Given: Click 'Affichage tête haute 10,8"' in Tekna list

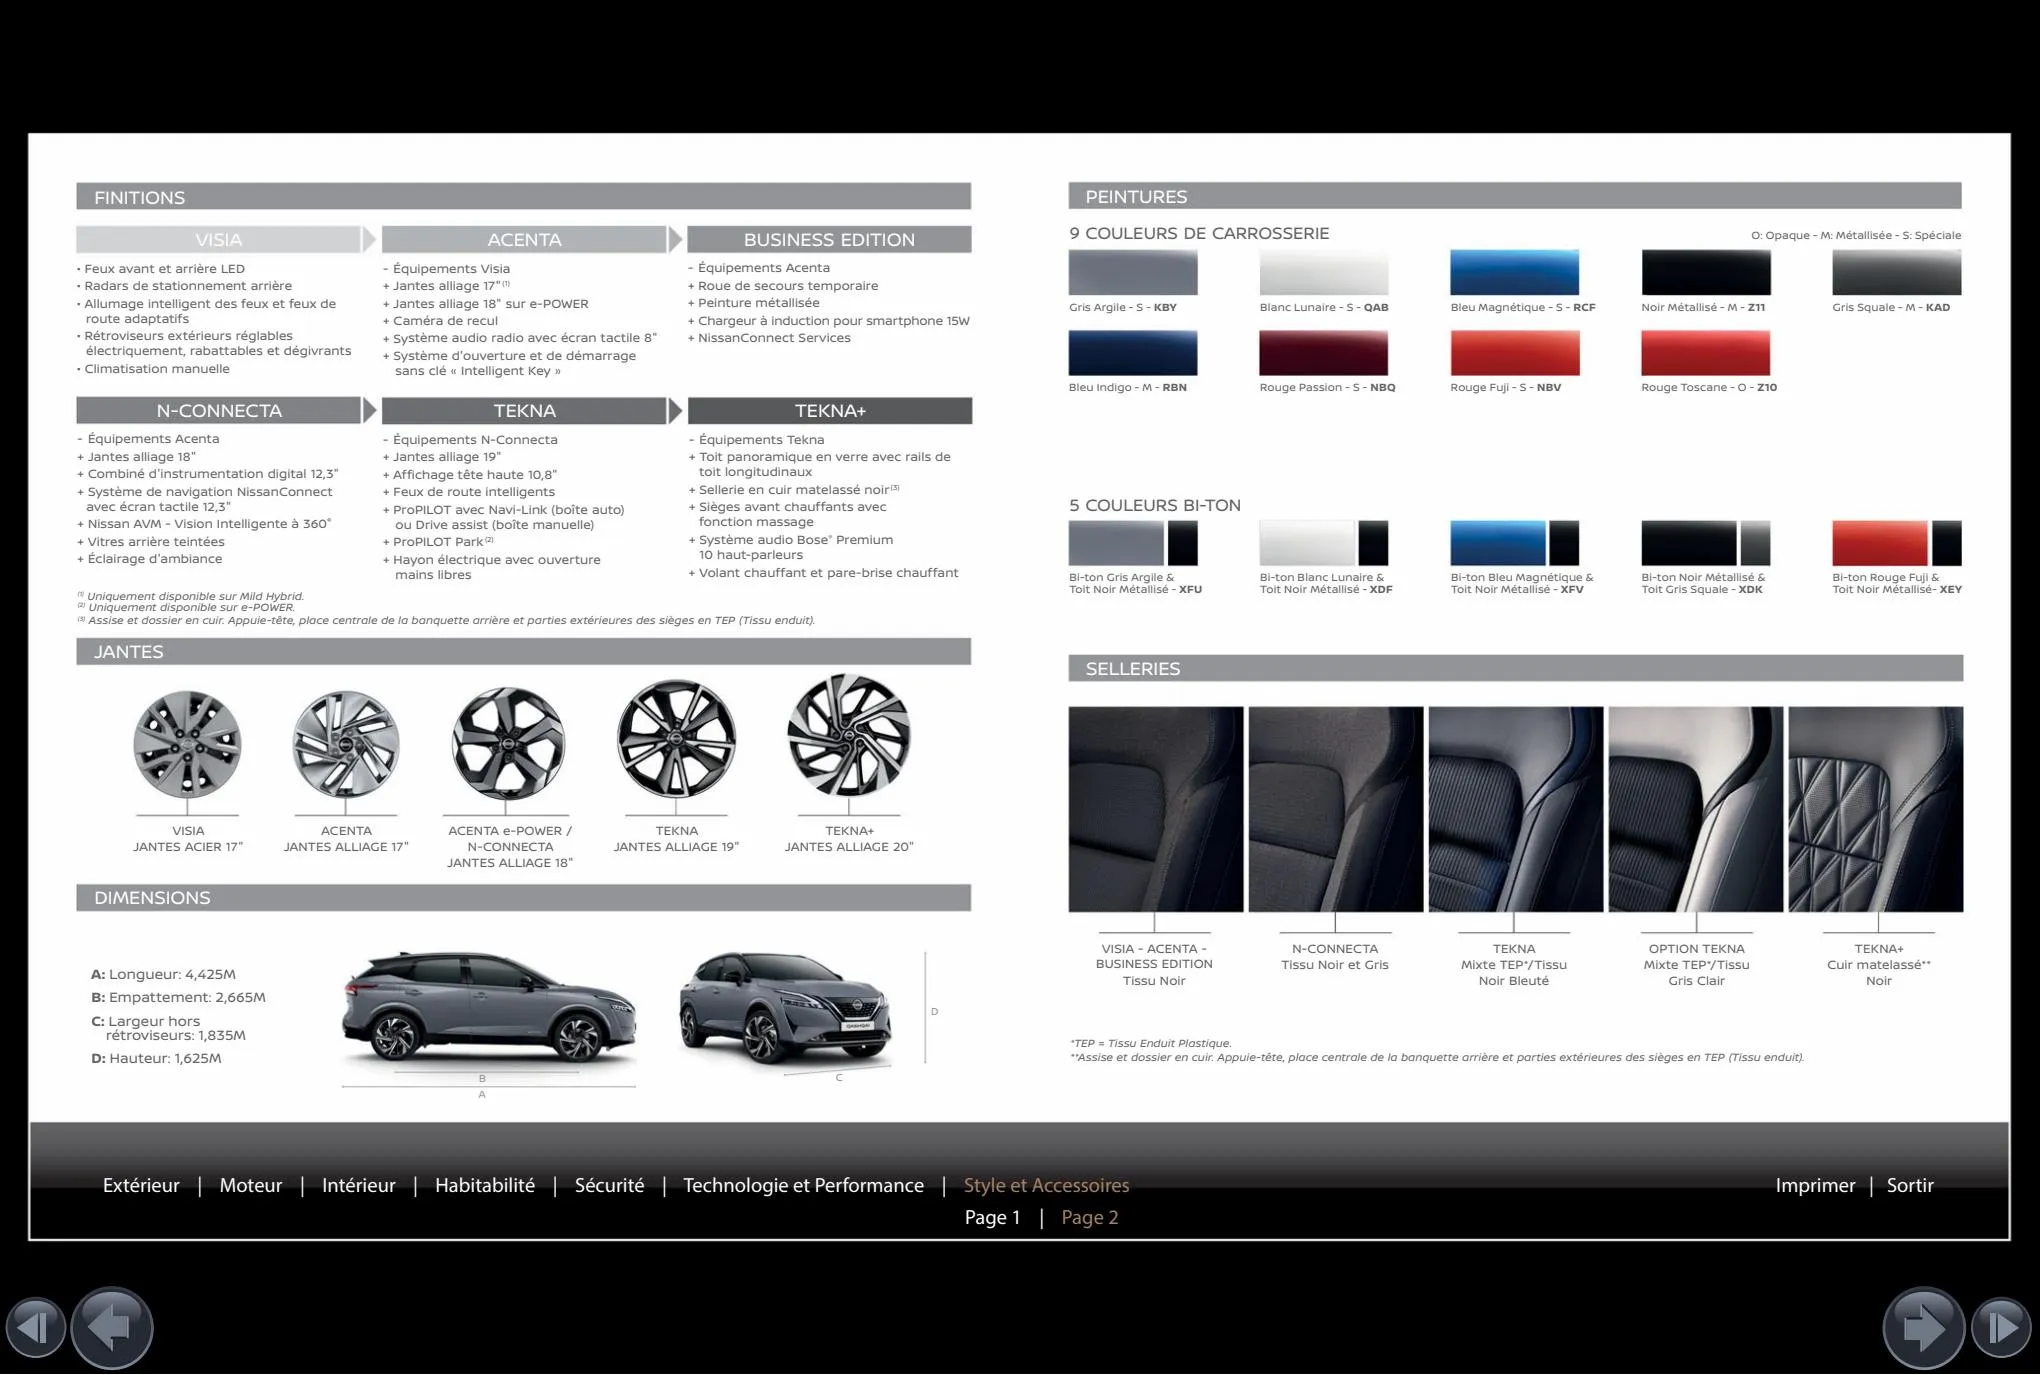Looking at the screenshot, I should (x=475, y=475).
